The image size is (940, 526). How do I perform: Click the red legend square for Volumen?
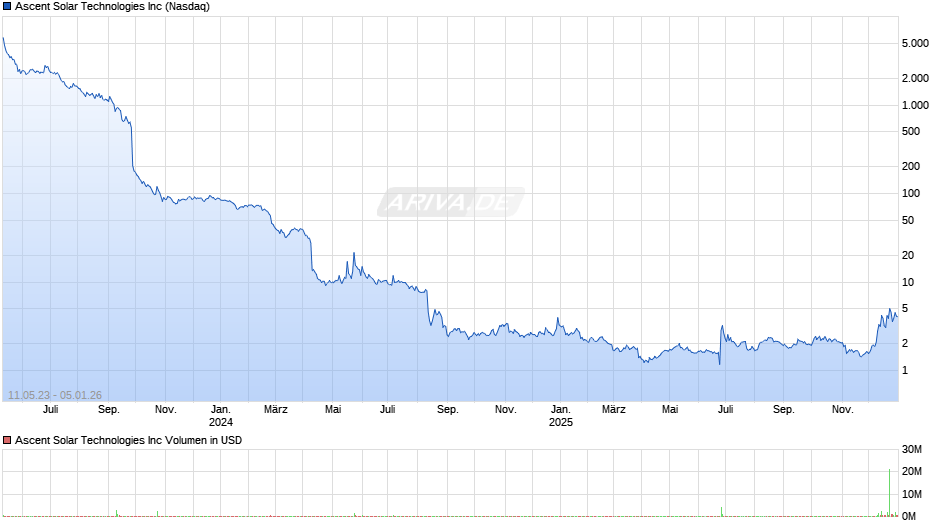tap(7, 440)
